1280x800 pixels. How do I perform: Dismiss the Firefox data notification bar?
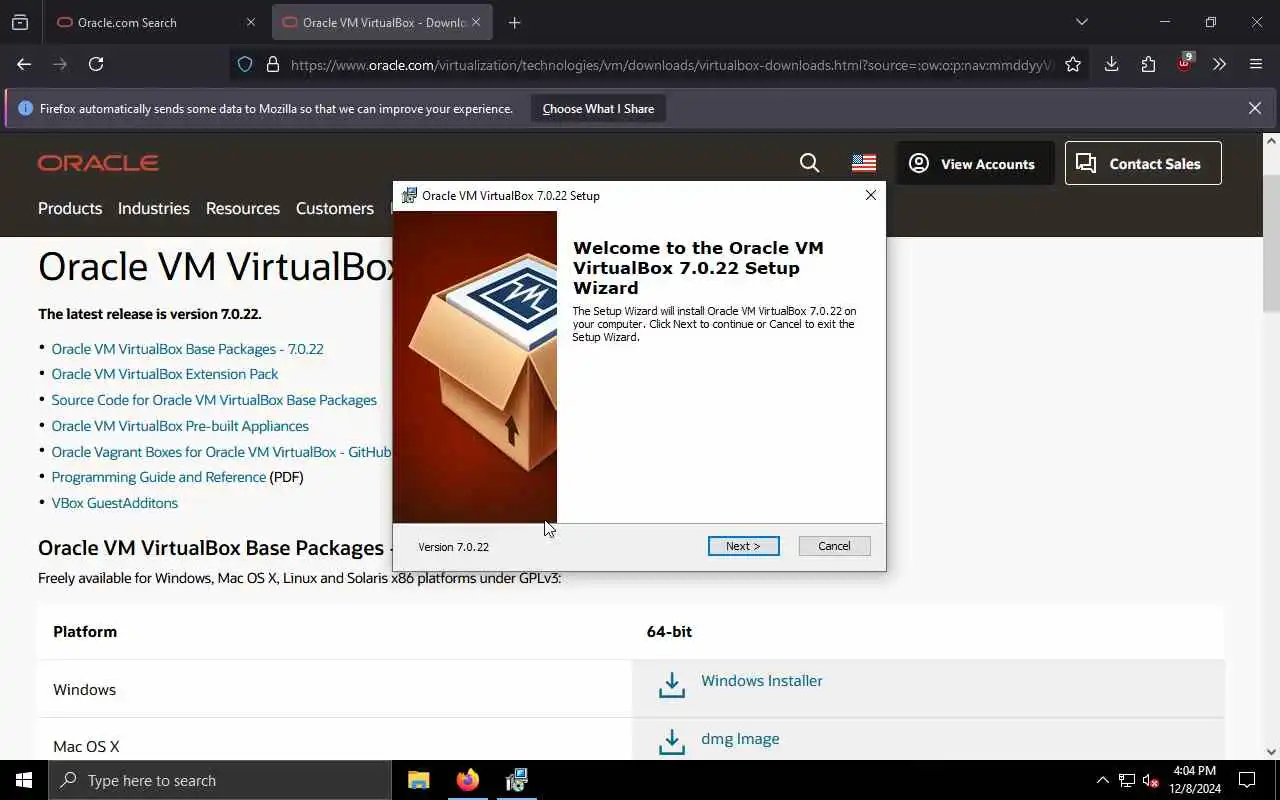pos(1254,108)
